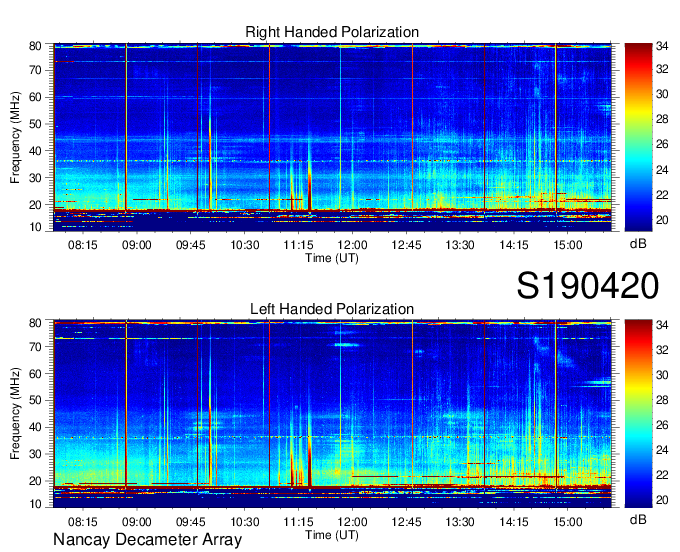
Task: Click the 30 MHz tick of Left Handed plot
Action: pos(35,454)
